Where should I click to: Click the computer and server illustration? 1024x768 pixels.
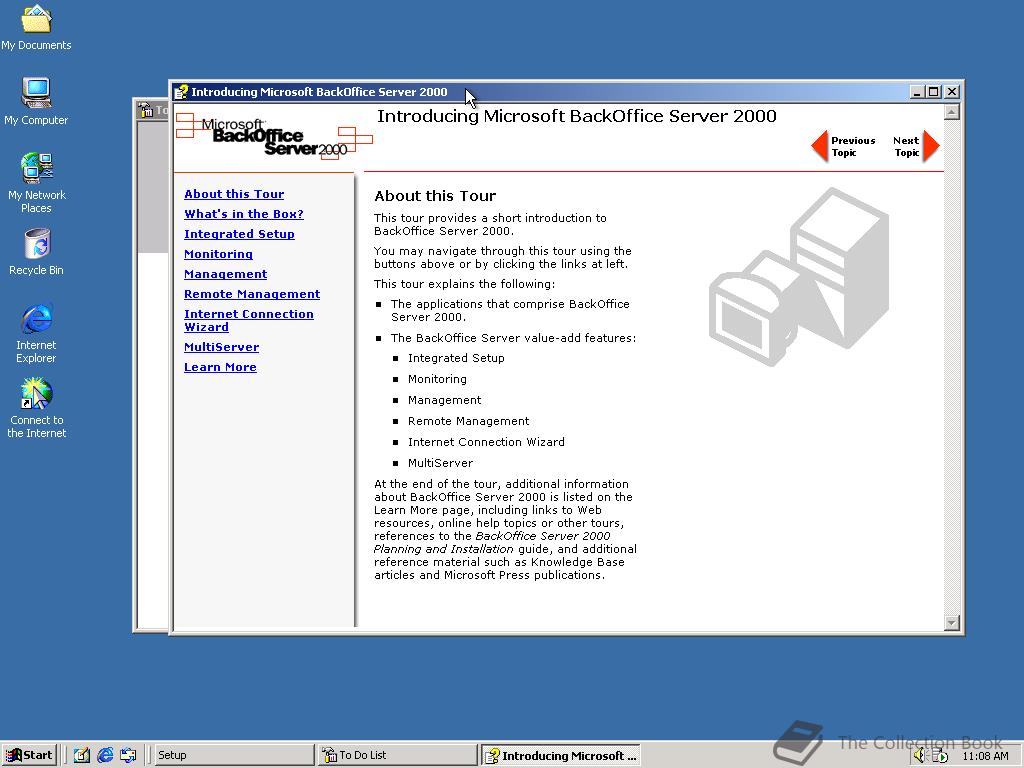(799, 276)
